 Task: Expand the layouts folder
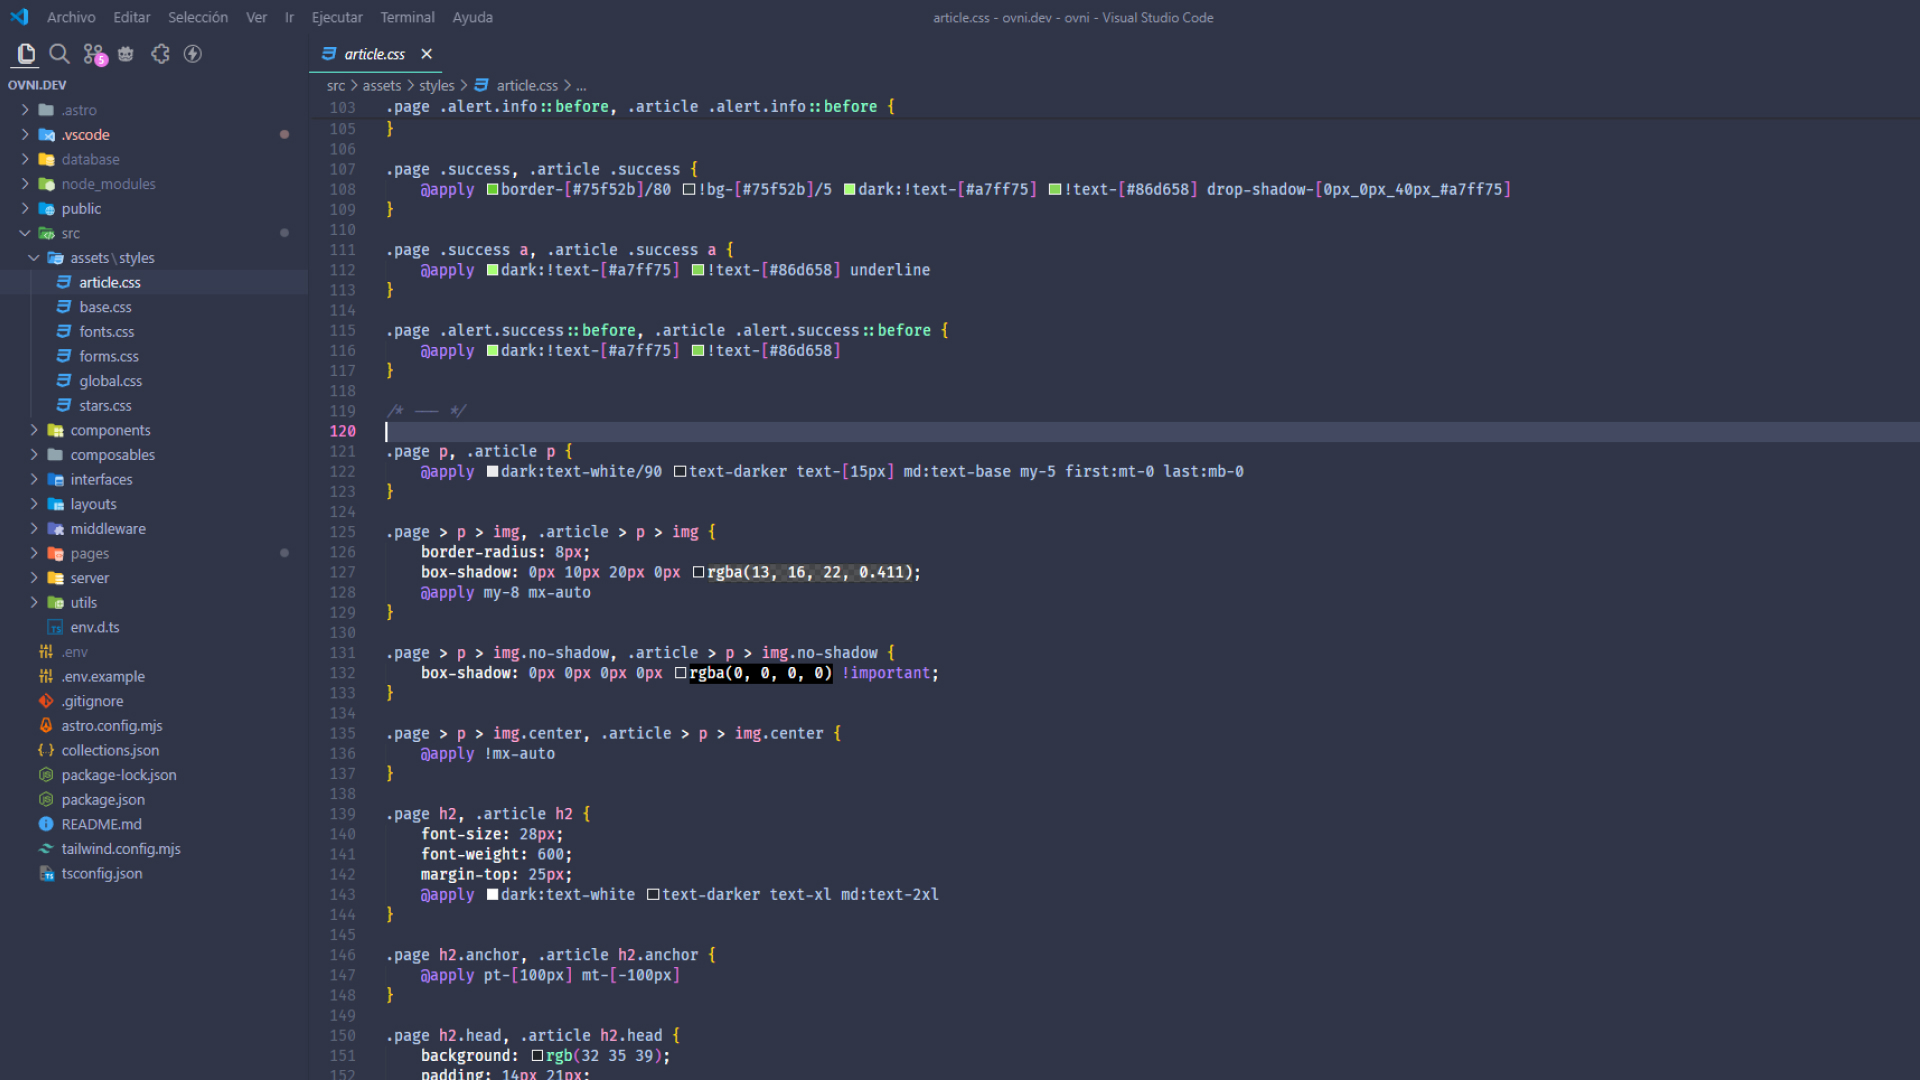(34, 504)
